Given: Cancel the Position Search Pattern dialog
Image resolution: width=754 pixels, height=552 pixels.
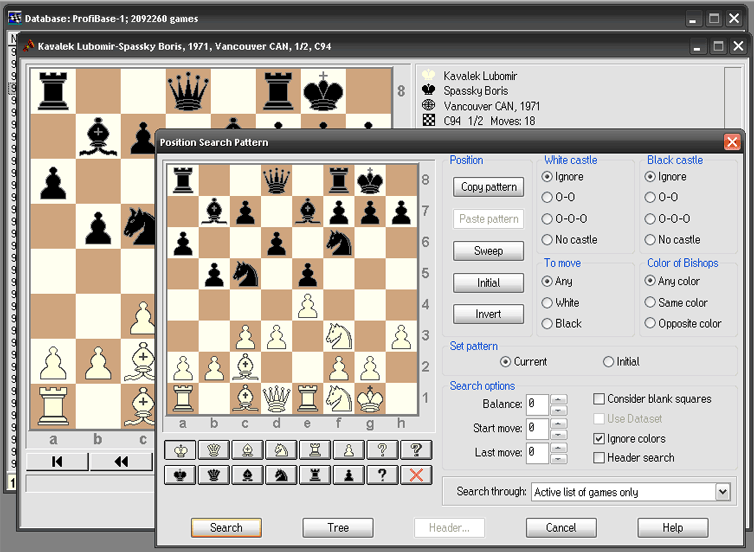Looking at the screenshot, I should click(561, 527).
